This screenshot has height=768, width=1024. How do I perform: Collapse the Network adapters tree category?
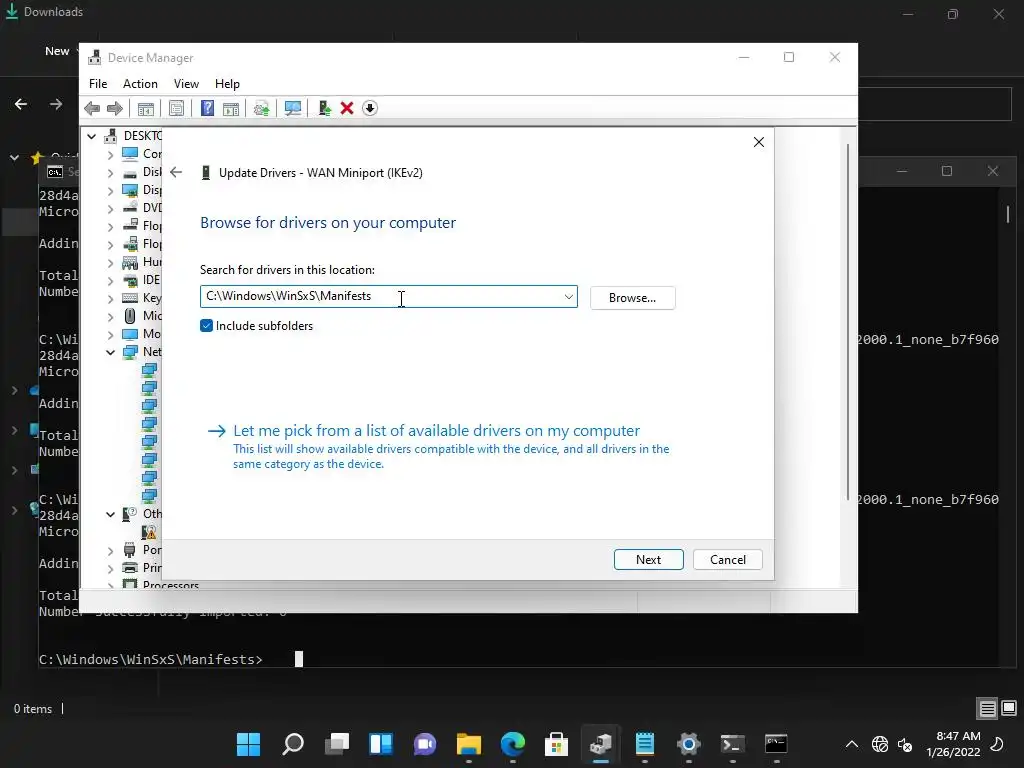click(110, 353)
